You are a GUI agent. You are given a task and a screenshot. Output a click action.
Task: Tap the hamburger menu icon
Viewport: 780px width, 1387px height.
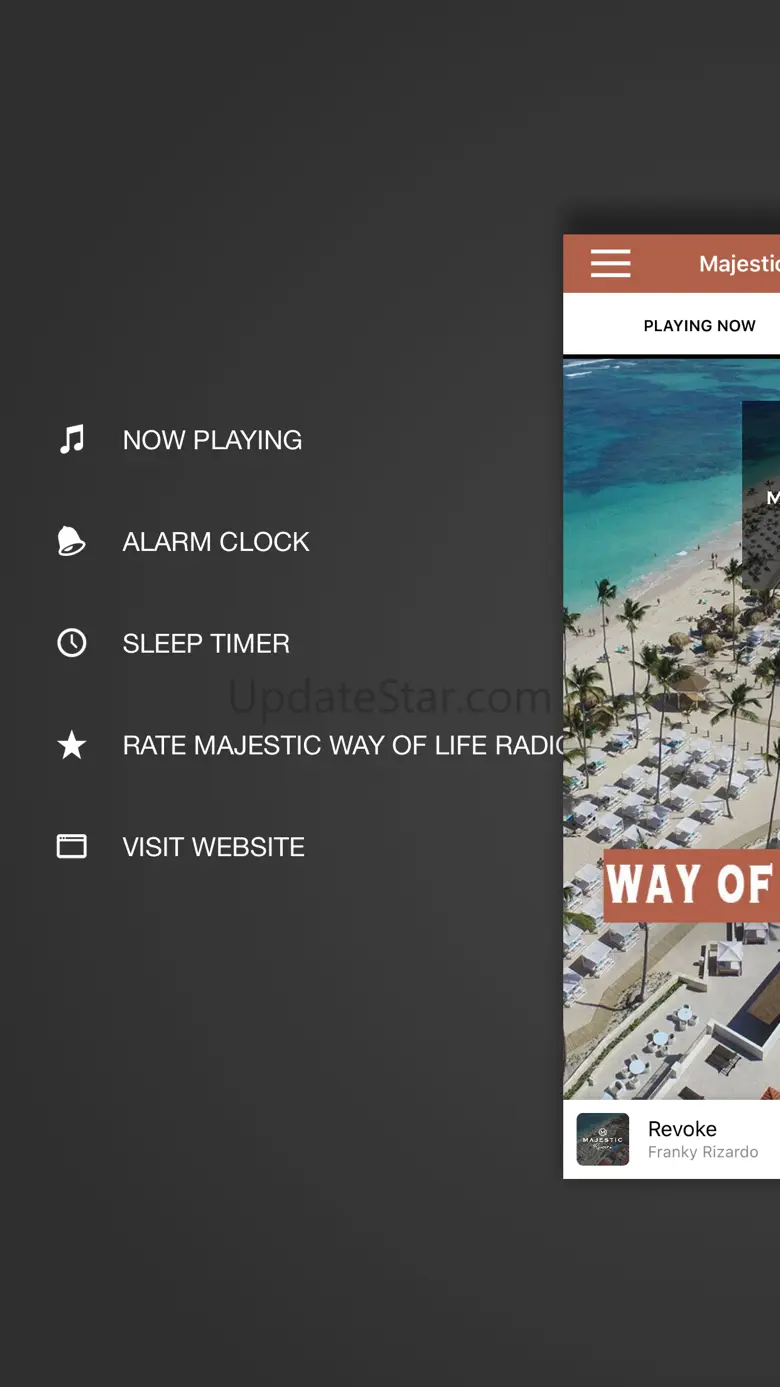[610, 263]
